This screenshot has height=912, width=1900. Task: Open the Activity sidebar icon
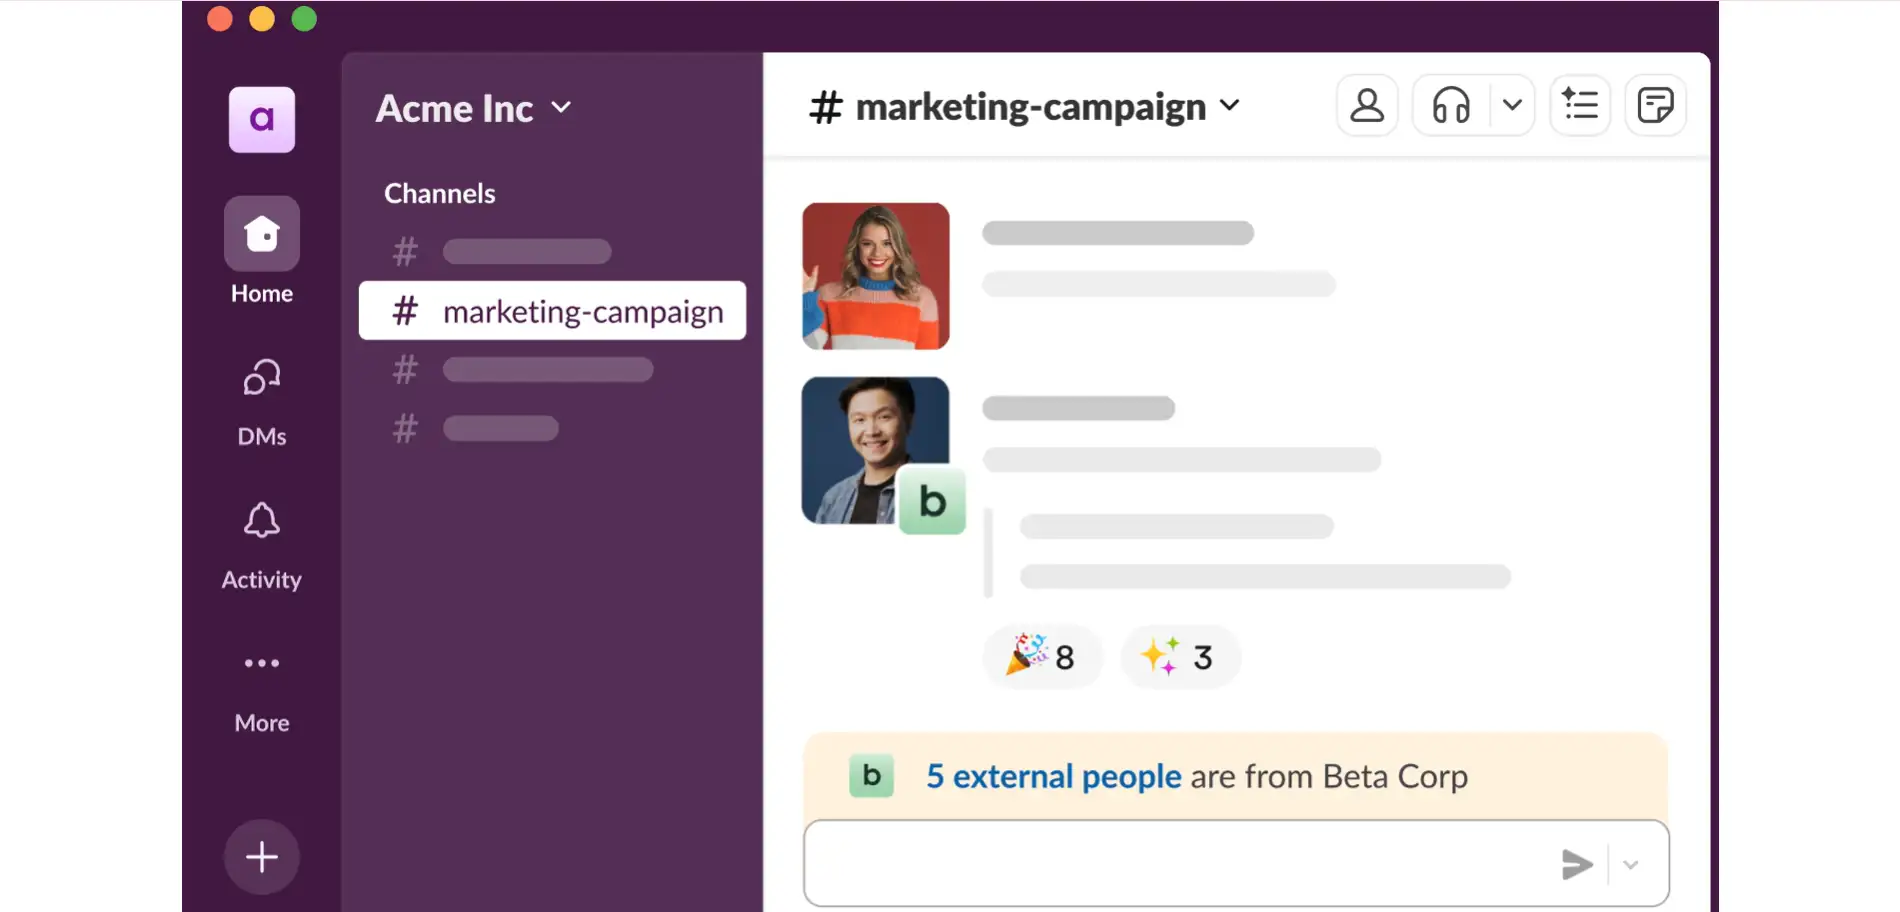(x=261, y=520)
